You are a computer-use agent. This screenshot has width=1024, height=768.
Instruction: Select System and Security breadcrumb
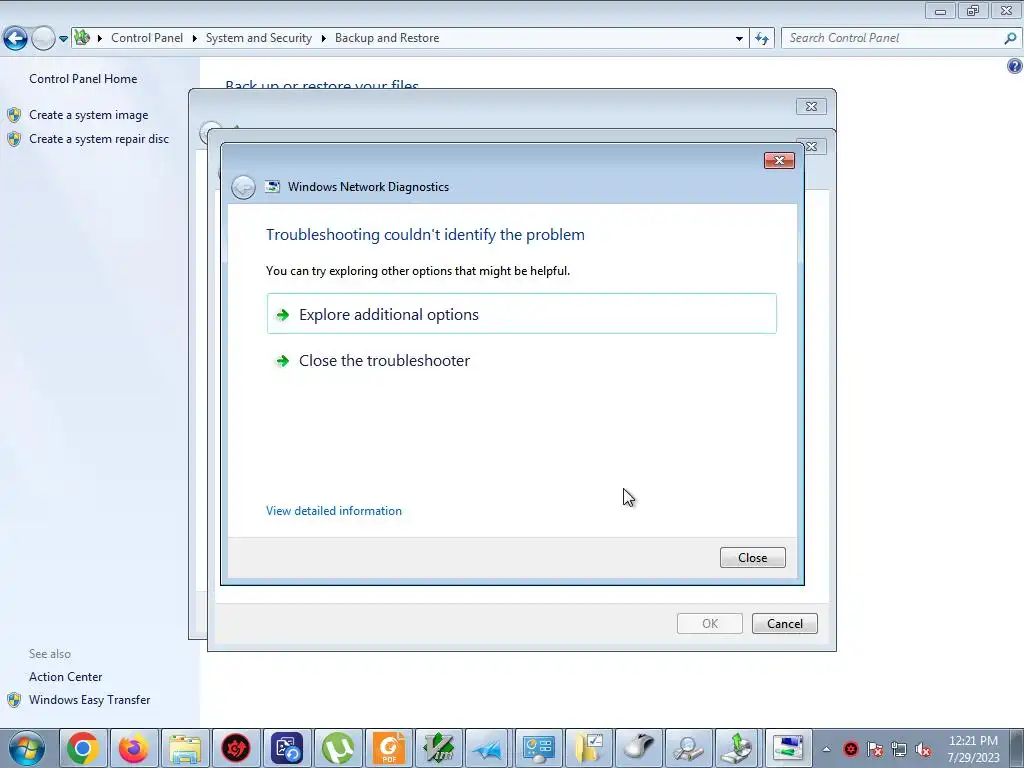click(259, 38)
